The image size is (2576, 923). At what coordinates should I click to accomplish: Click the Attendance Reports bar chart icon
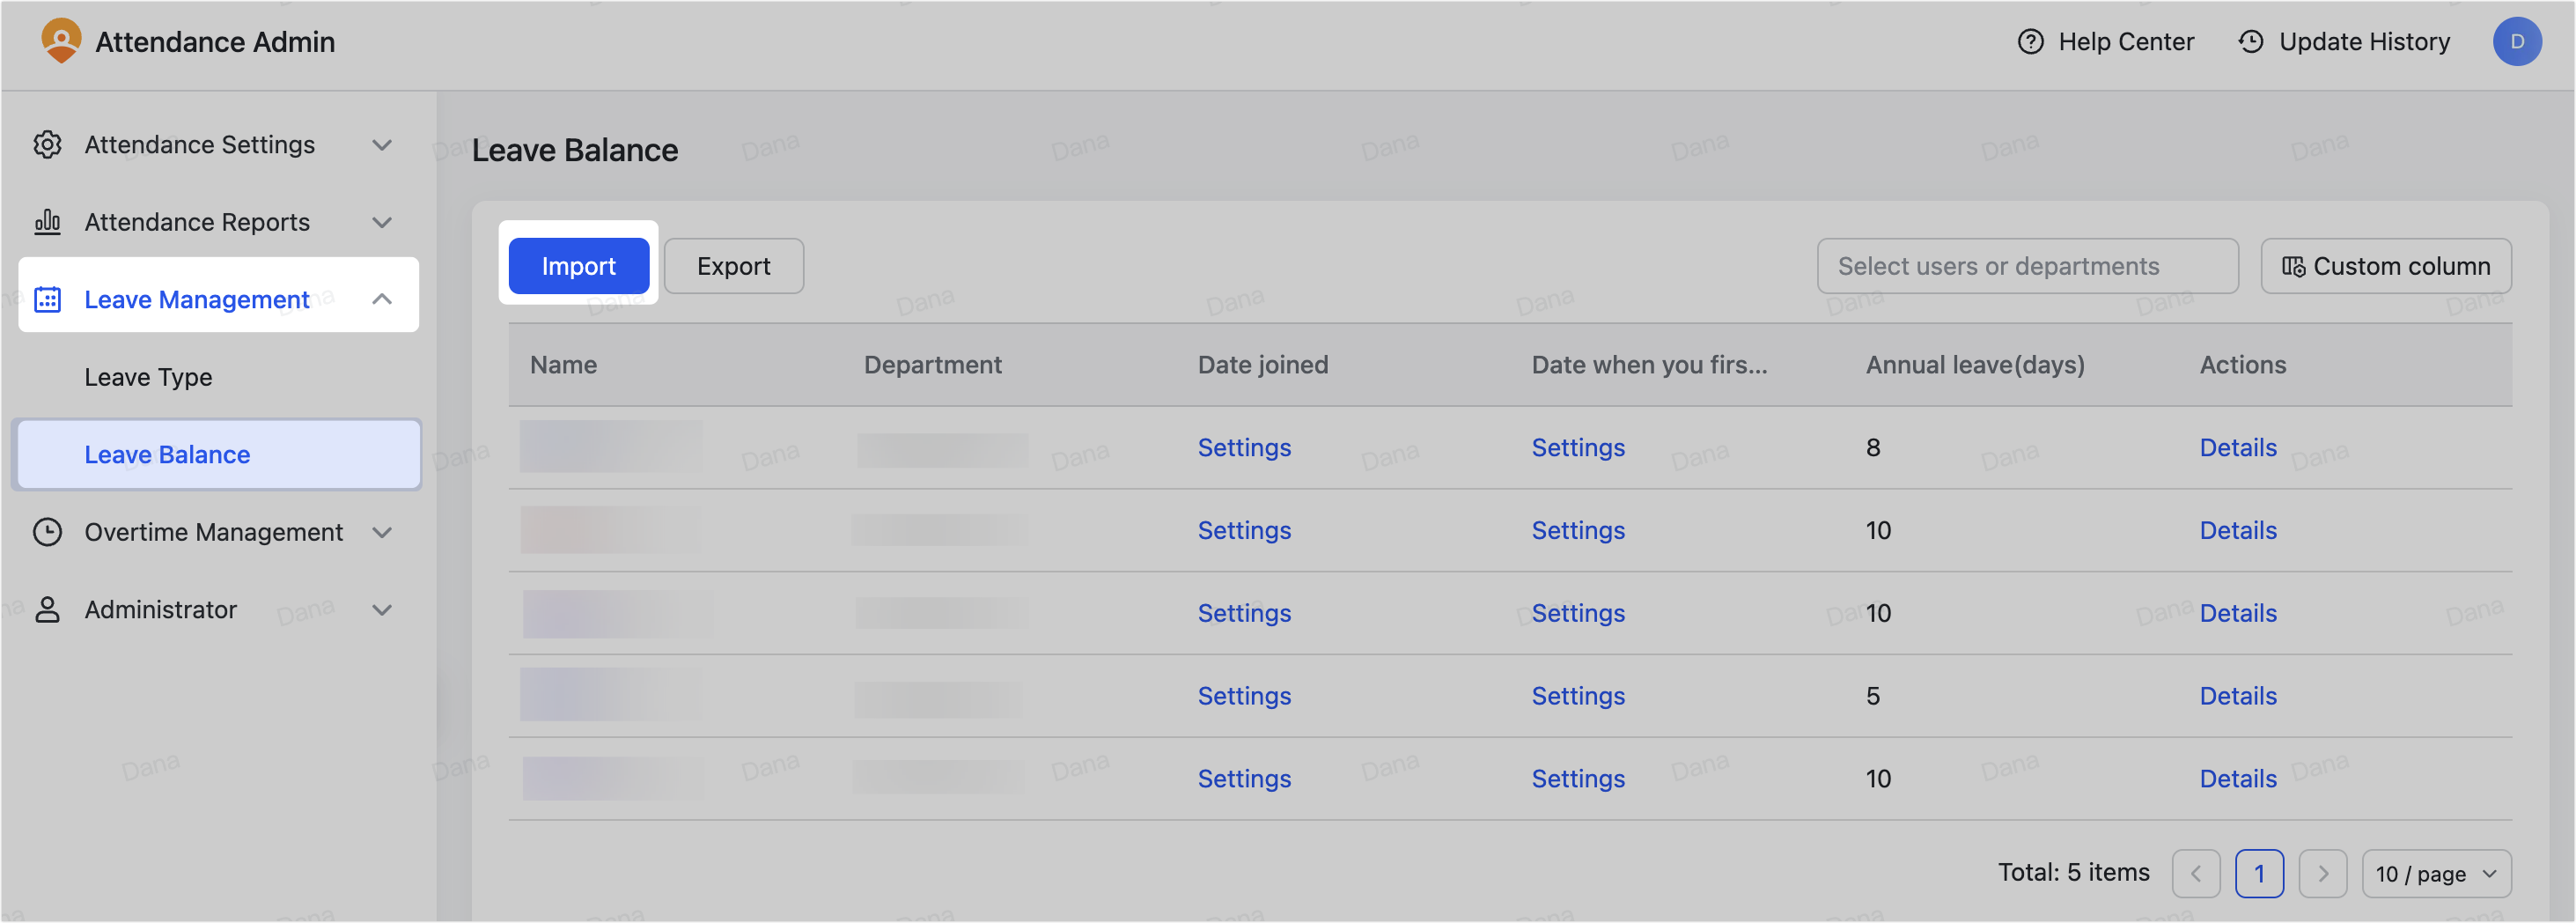pos(47,222)
